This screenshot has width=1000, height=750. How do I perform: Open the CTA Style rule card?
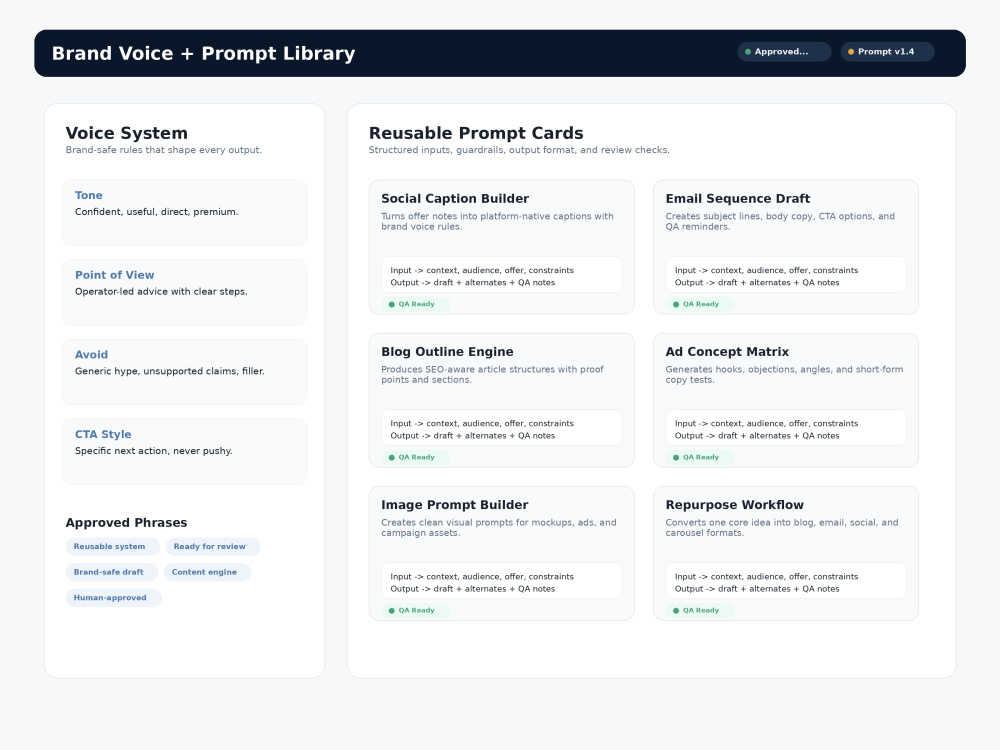[x=184, y=452]
